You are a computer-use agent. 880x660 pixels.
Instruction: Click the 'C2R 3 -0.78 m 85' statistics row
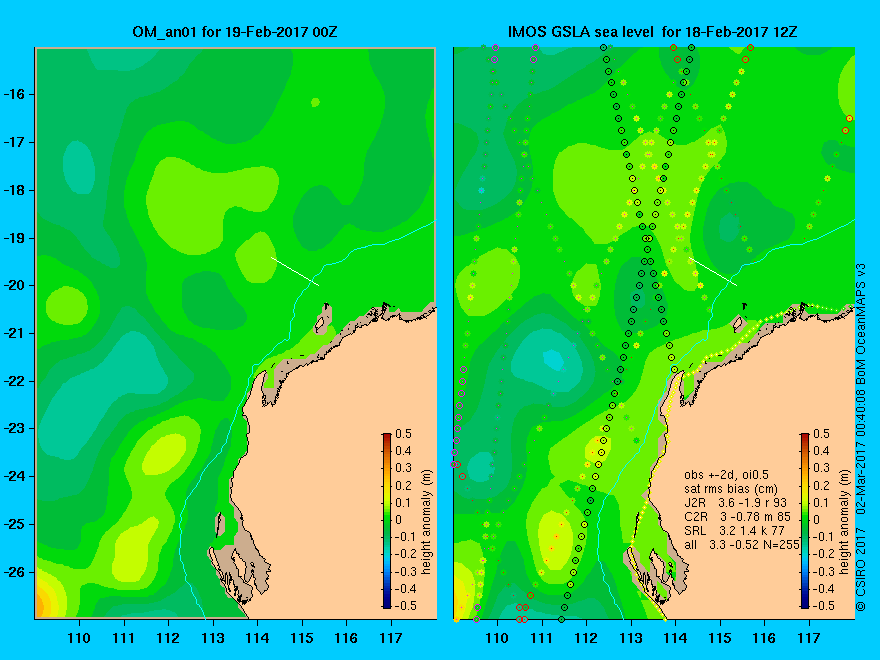(737, 517)
